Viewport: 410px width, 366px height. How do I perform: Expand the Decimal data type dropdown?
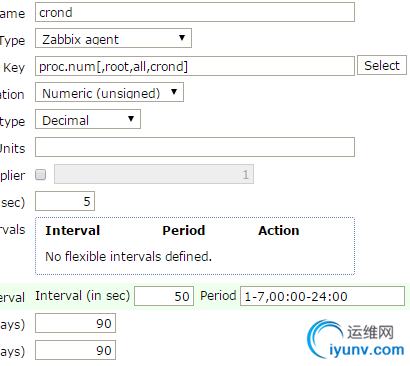(x=88, y=119)
